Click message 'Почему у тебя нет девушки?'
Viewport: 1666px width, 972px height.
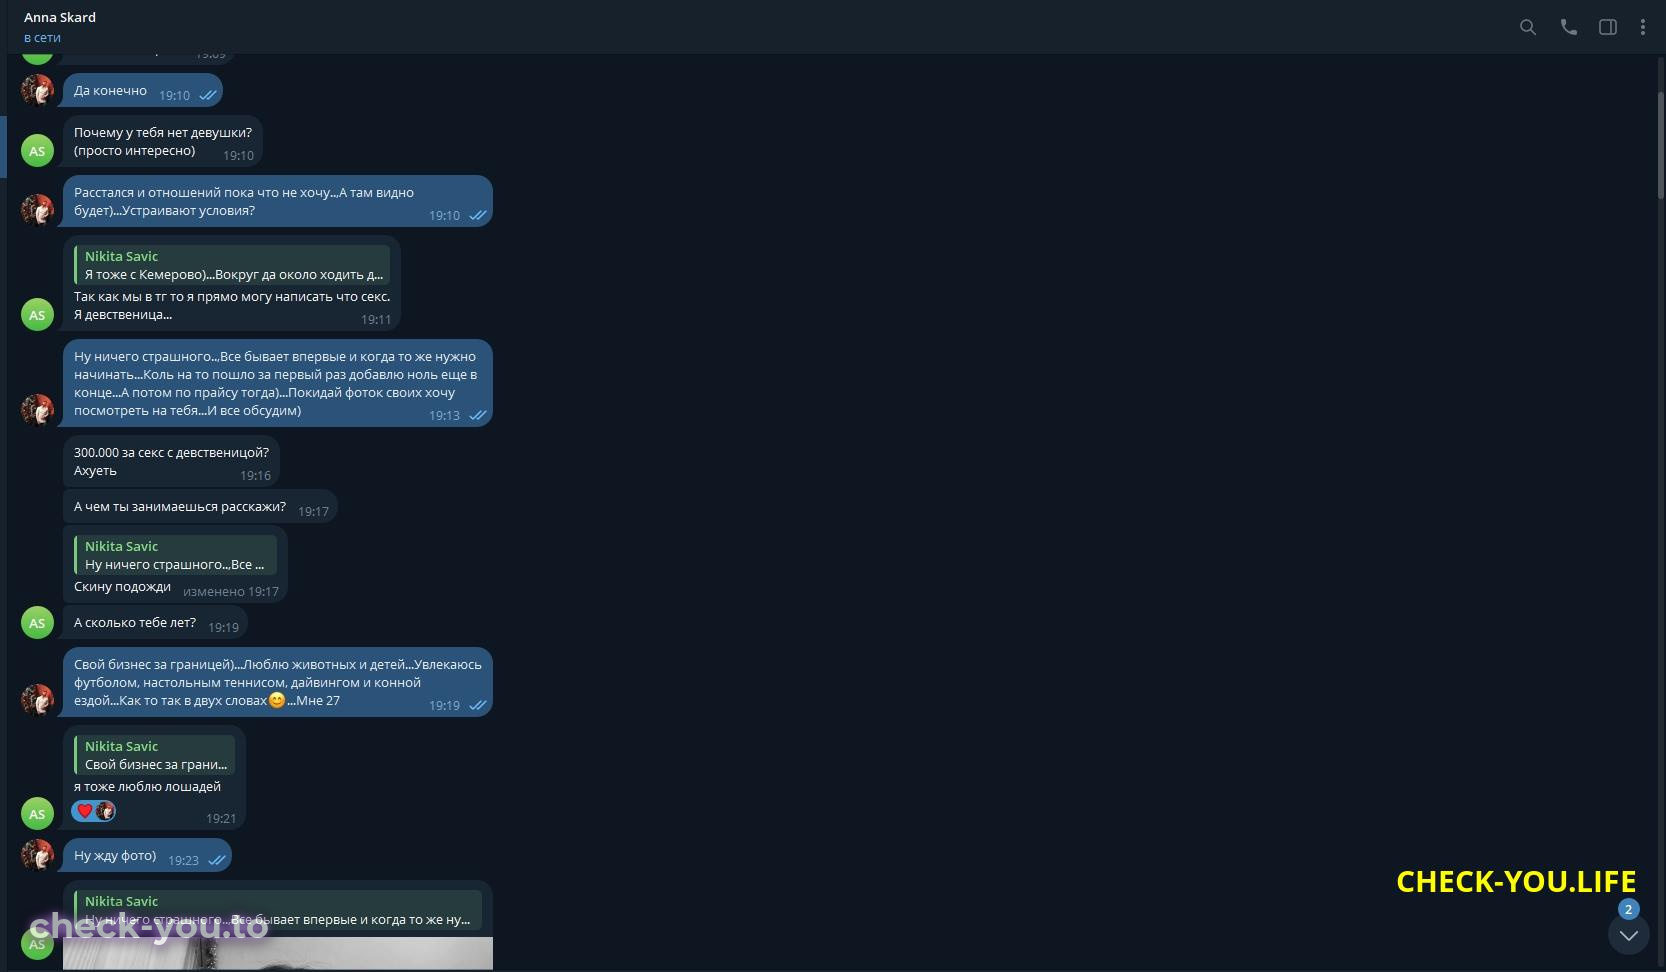point(162,141)
